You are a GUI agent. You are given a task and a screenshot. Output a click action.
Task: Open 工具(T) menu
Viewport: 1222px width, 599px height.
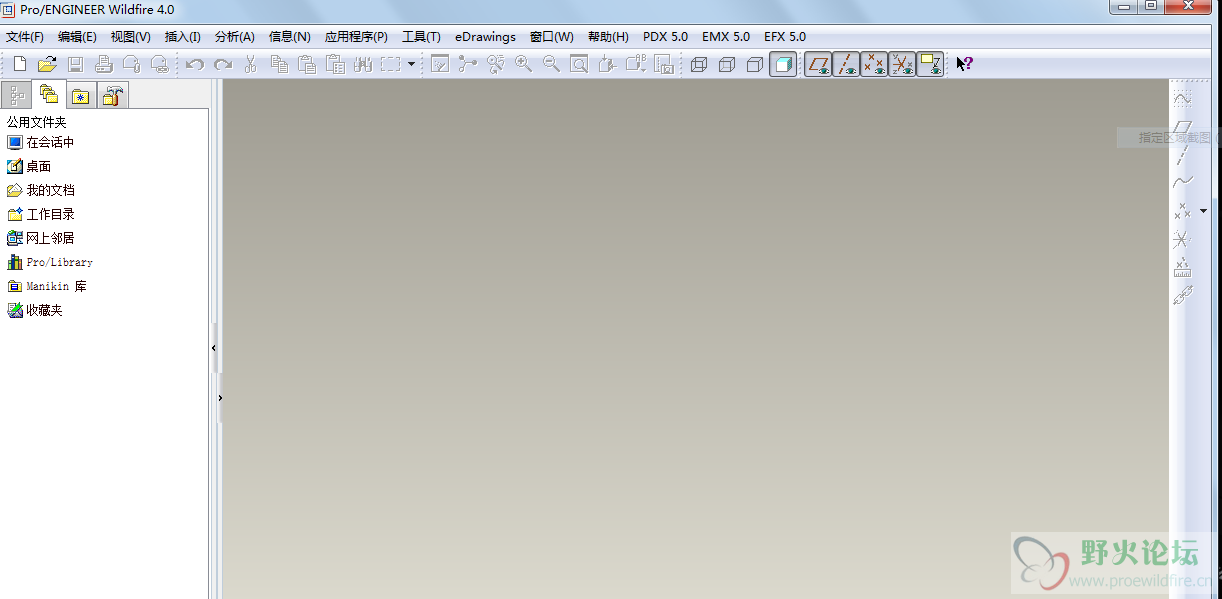coord(421,36)
